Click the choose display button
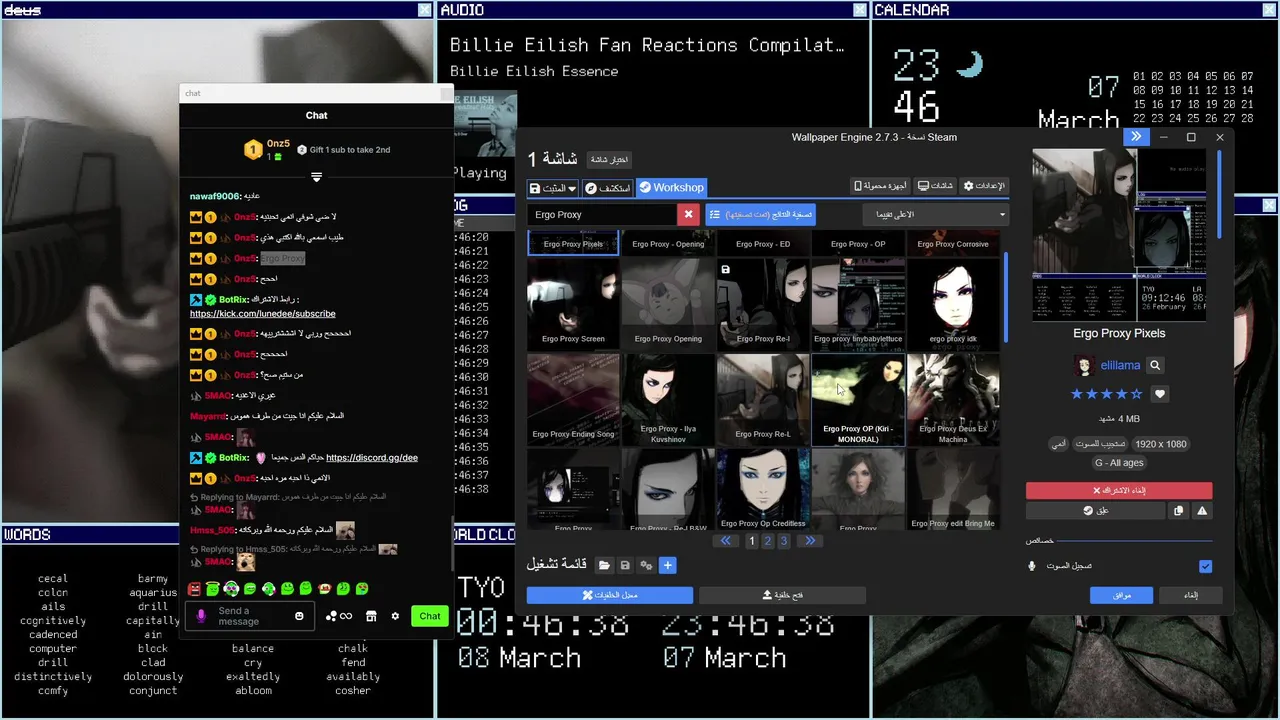 click(x=608, y=159)
